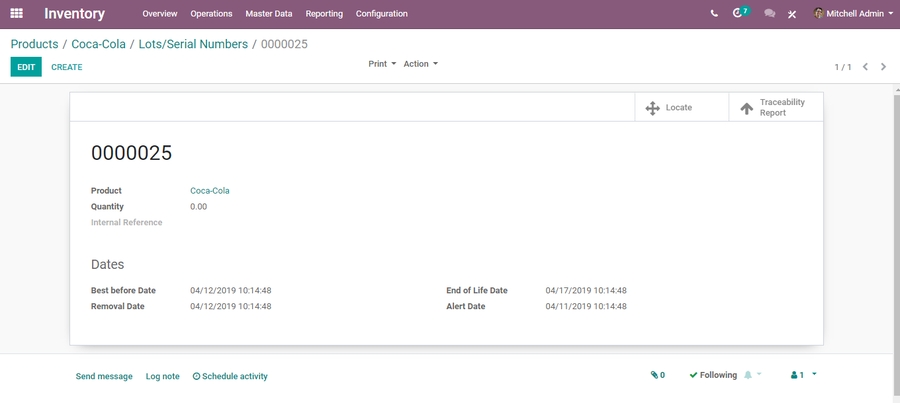
Task: Expand the Action dropdown menu
Action: 420,64
